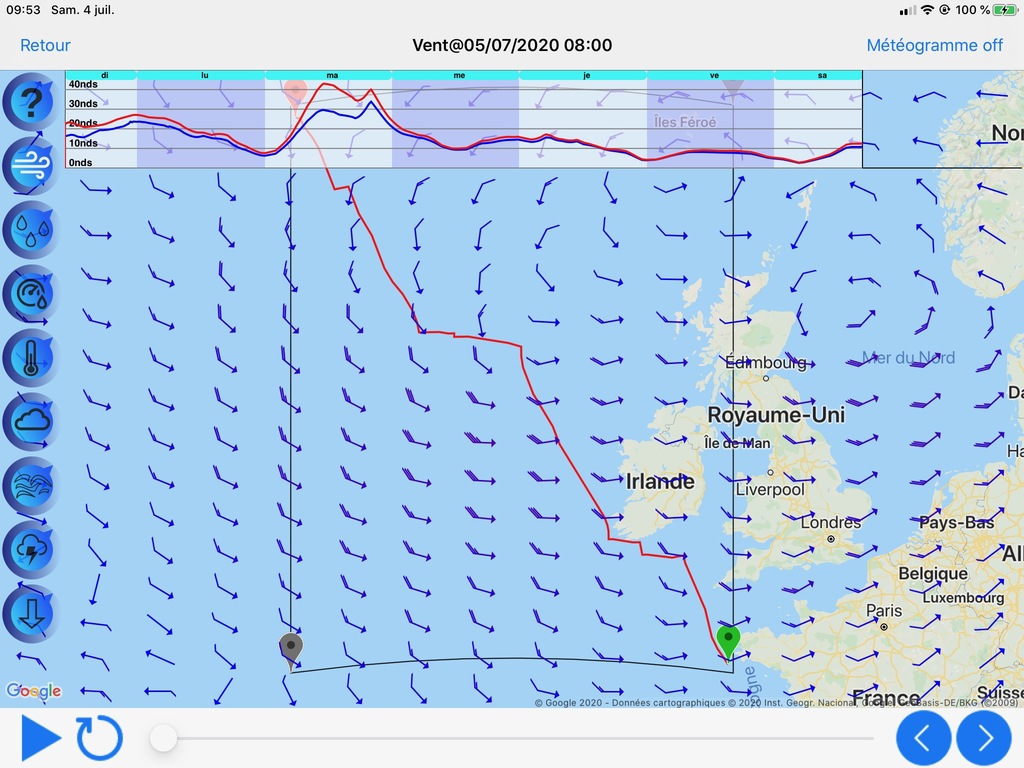Screen dimensions: 1024x768
Task: Tap the Île de Man label
Action: click(x=737, y=443)
